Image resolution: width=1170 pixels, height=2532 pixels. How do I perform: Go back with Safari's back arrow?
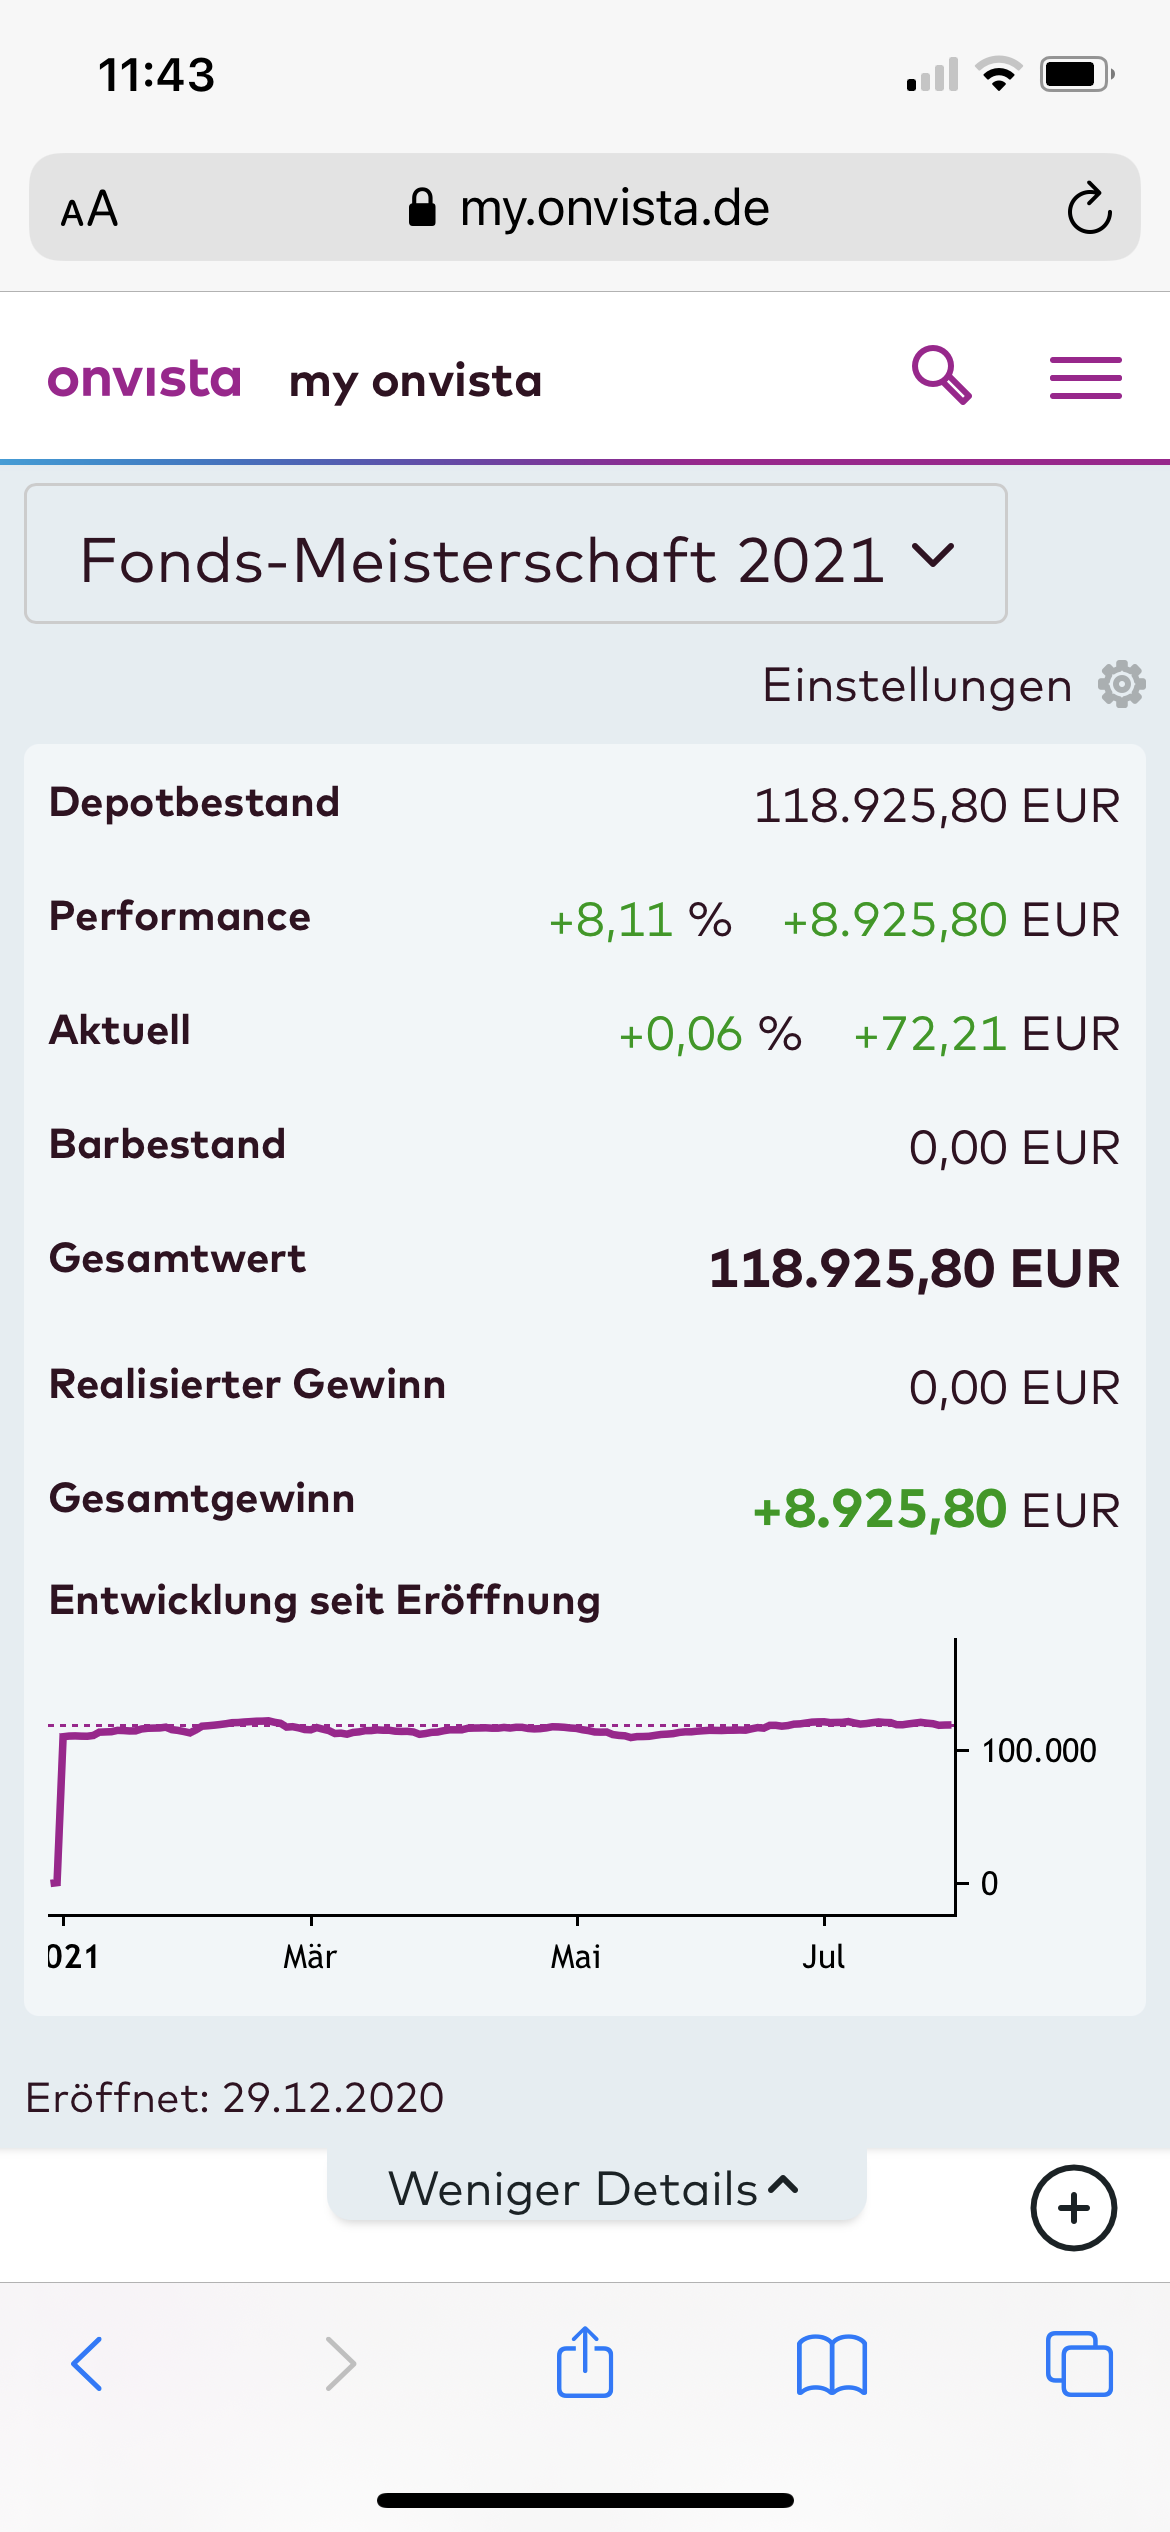[88, 2364]
